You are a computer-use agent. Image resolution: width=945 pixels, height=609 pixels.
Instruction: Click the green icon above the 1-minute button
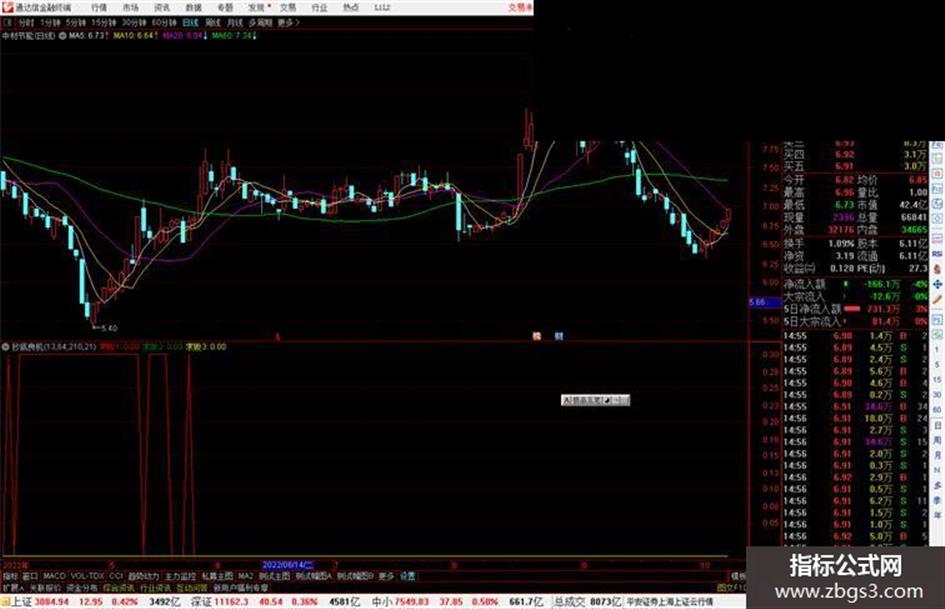coord(937,335)
